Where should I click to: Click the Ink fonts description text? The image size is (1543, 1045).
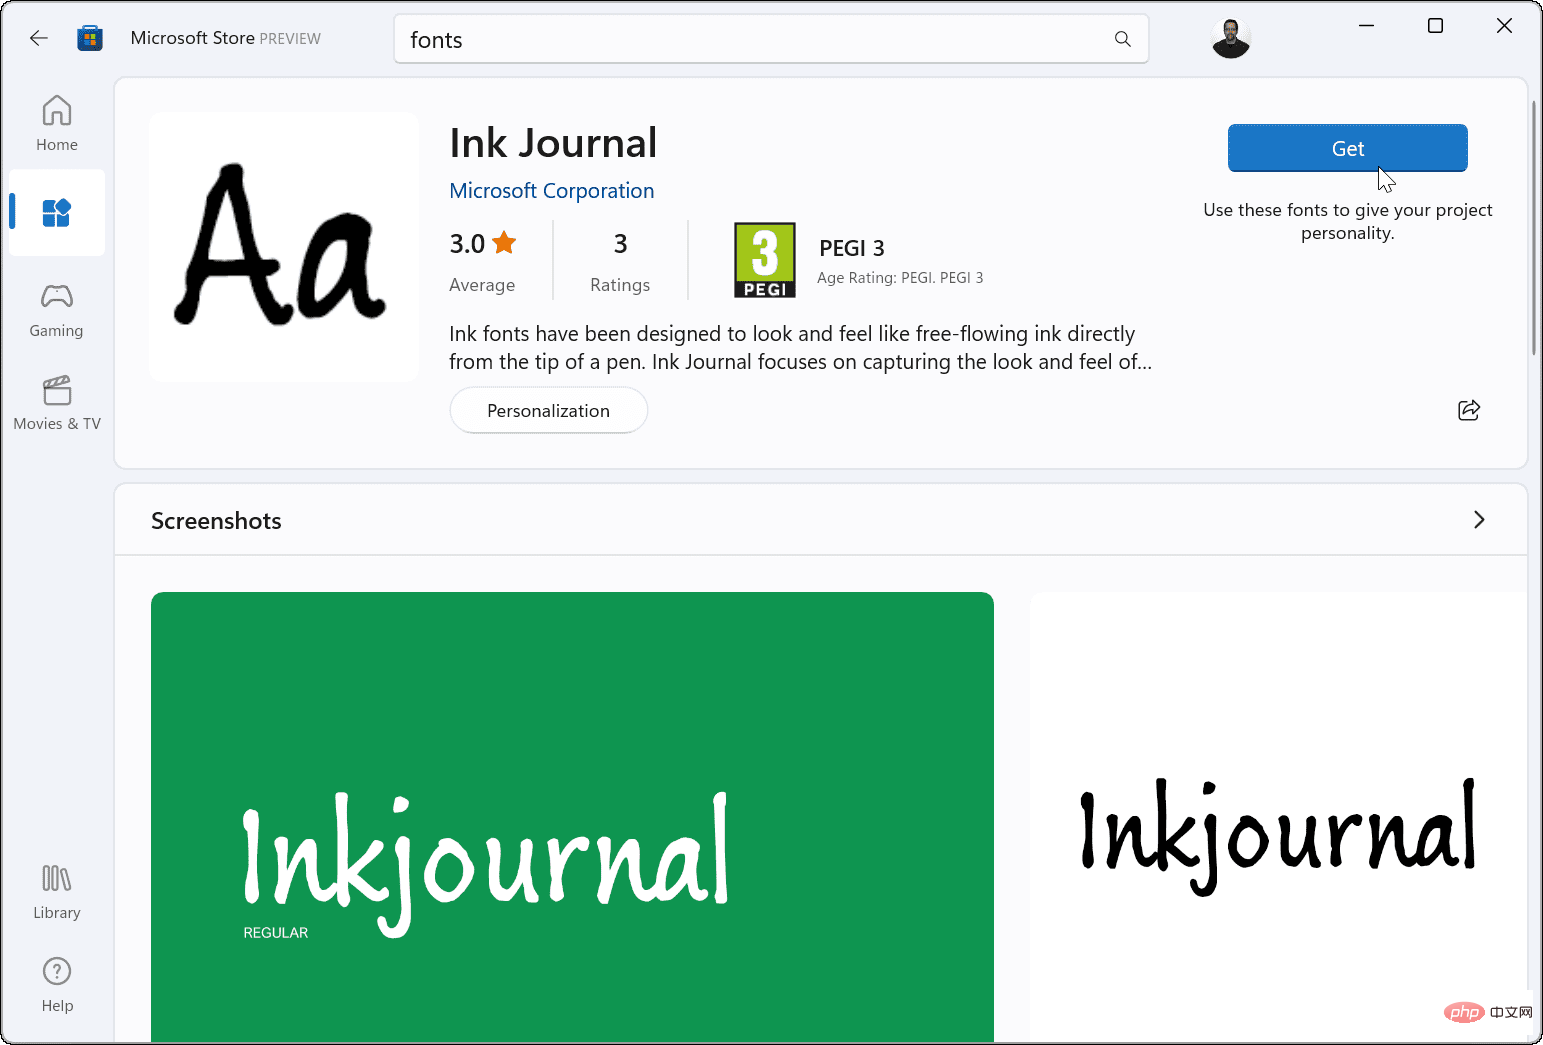pos(800,348)
